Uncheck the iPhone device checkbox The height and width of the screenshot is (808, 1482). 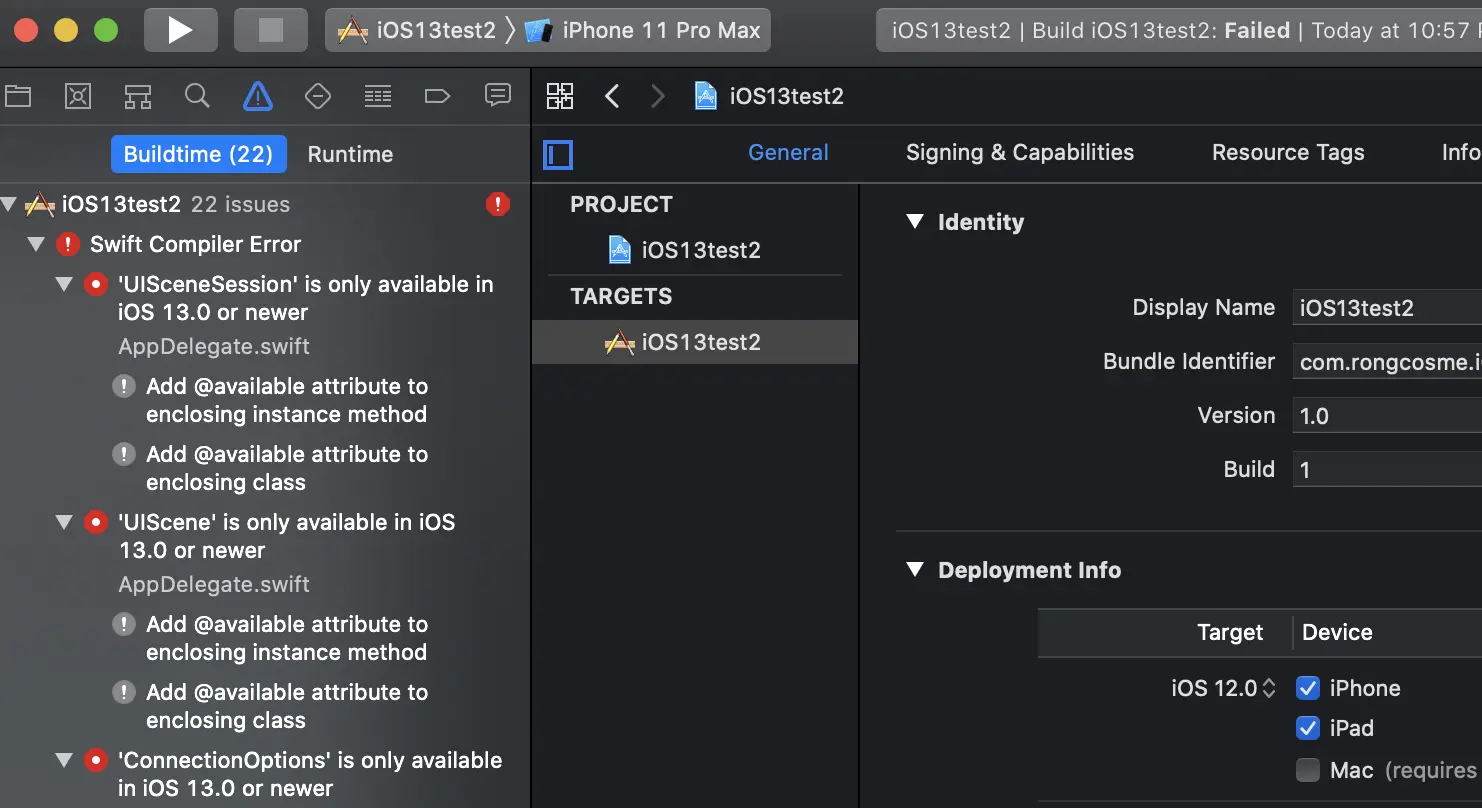[x=1308, y=688]
